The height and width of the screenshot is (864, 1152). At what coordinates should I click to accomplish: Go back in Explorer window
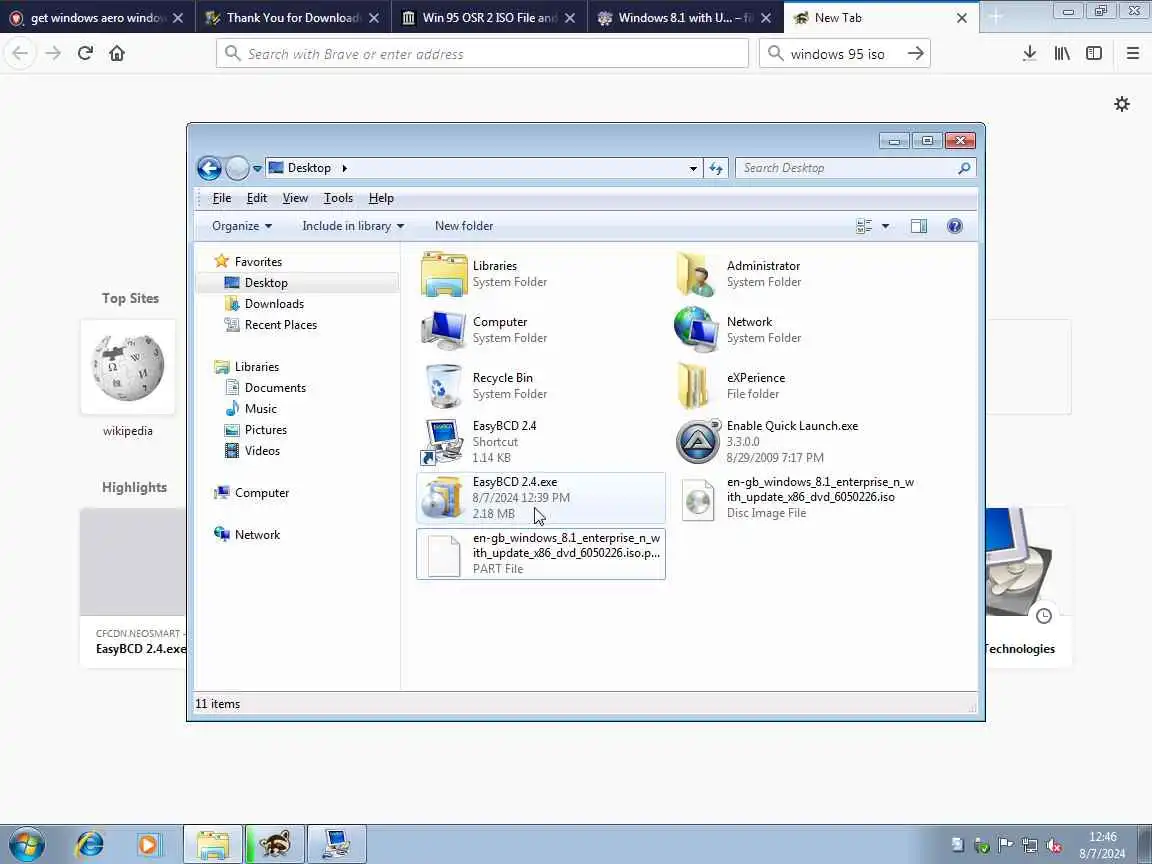tap(209, 168)
